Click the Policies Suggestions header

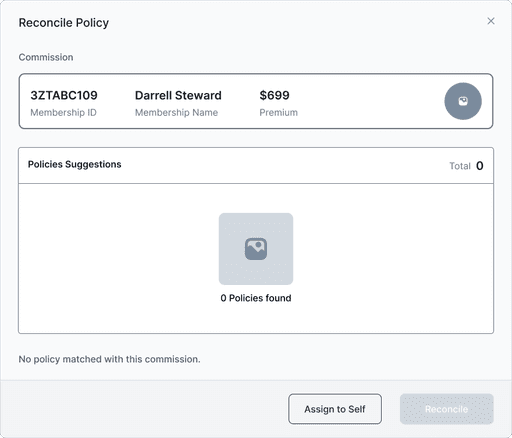click(x=74, y=164)
